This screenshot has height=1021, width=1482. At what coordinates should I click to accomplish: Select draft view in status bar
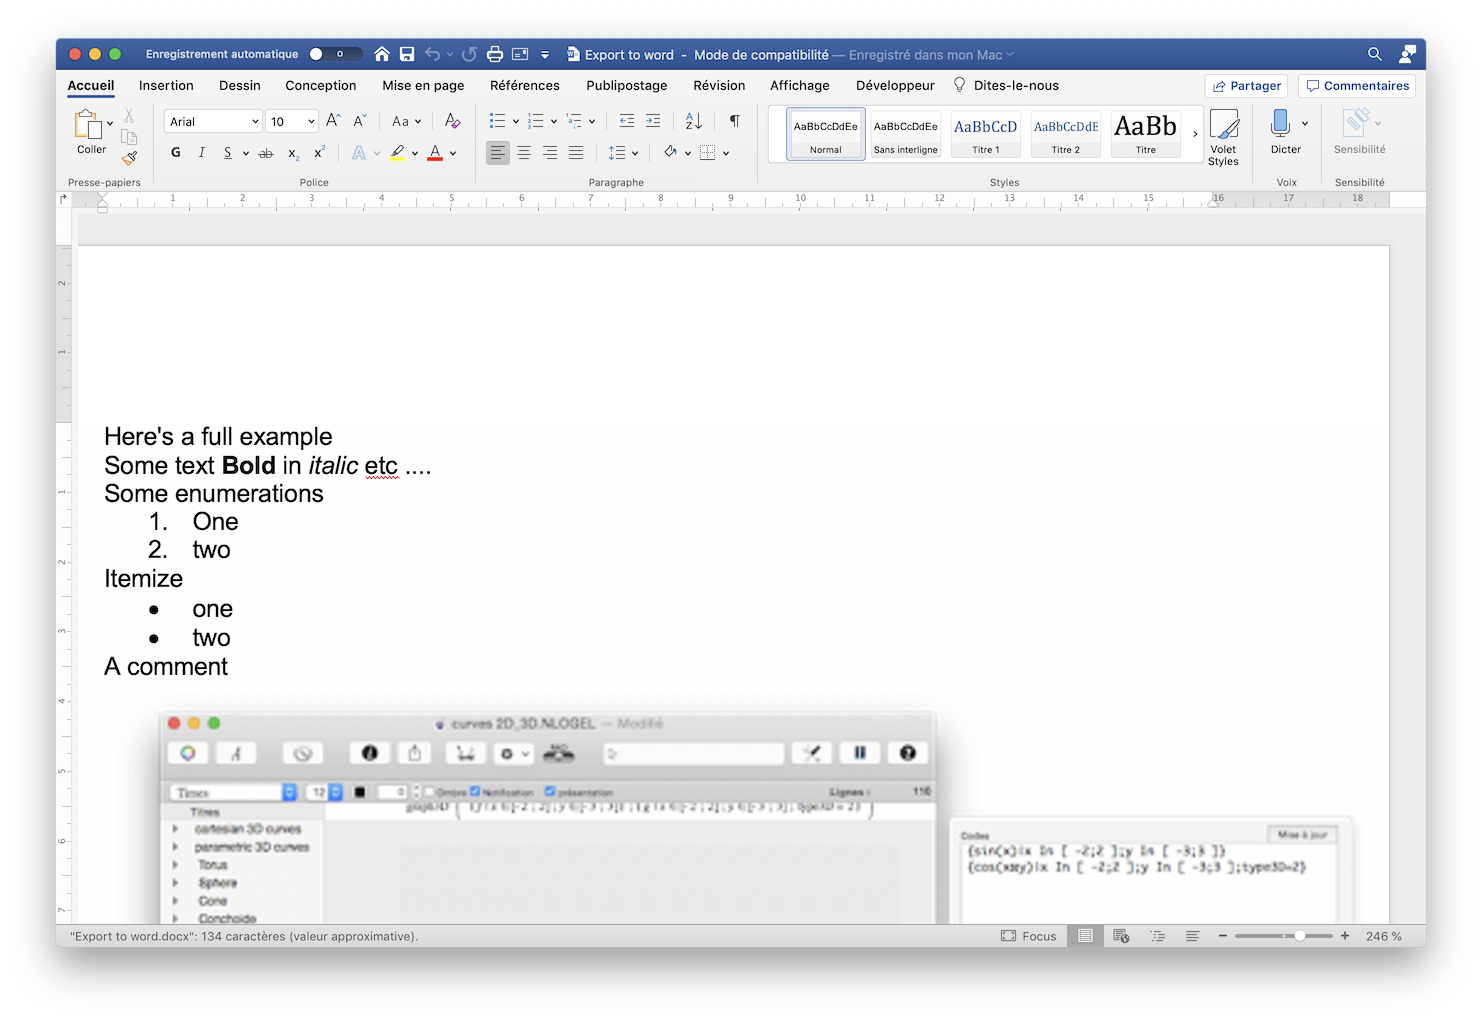click(1193, 936)
